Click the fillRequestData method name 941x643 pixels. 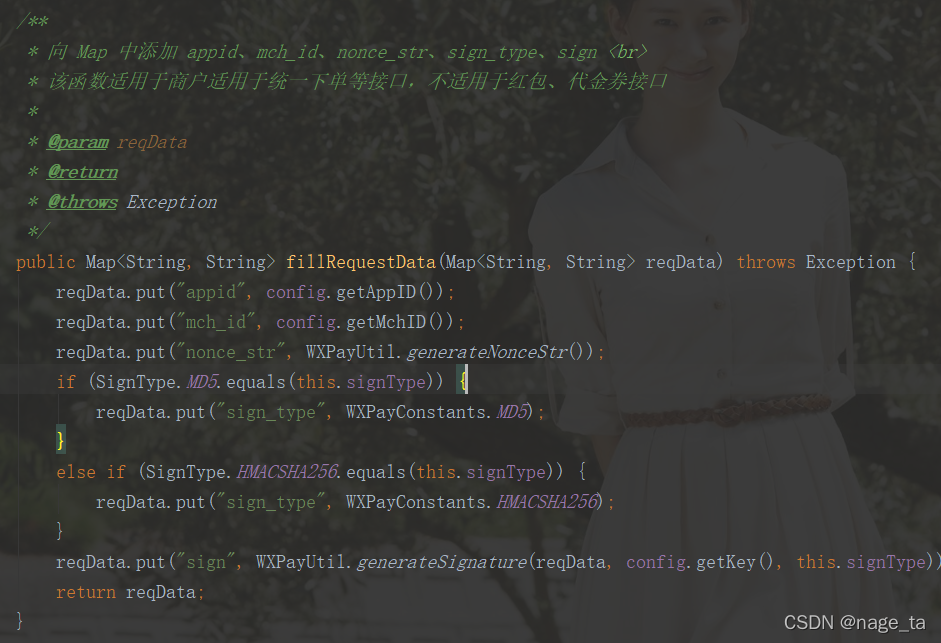[x=361, y=262]
